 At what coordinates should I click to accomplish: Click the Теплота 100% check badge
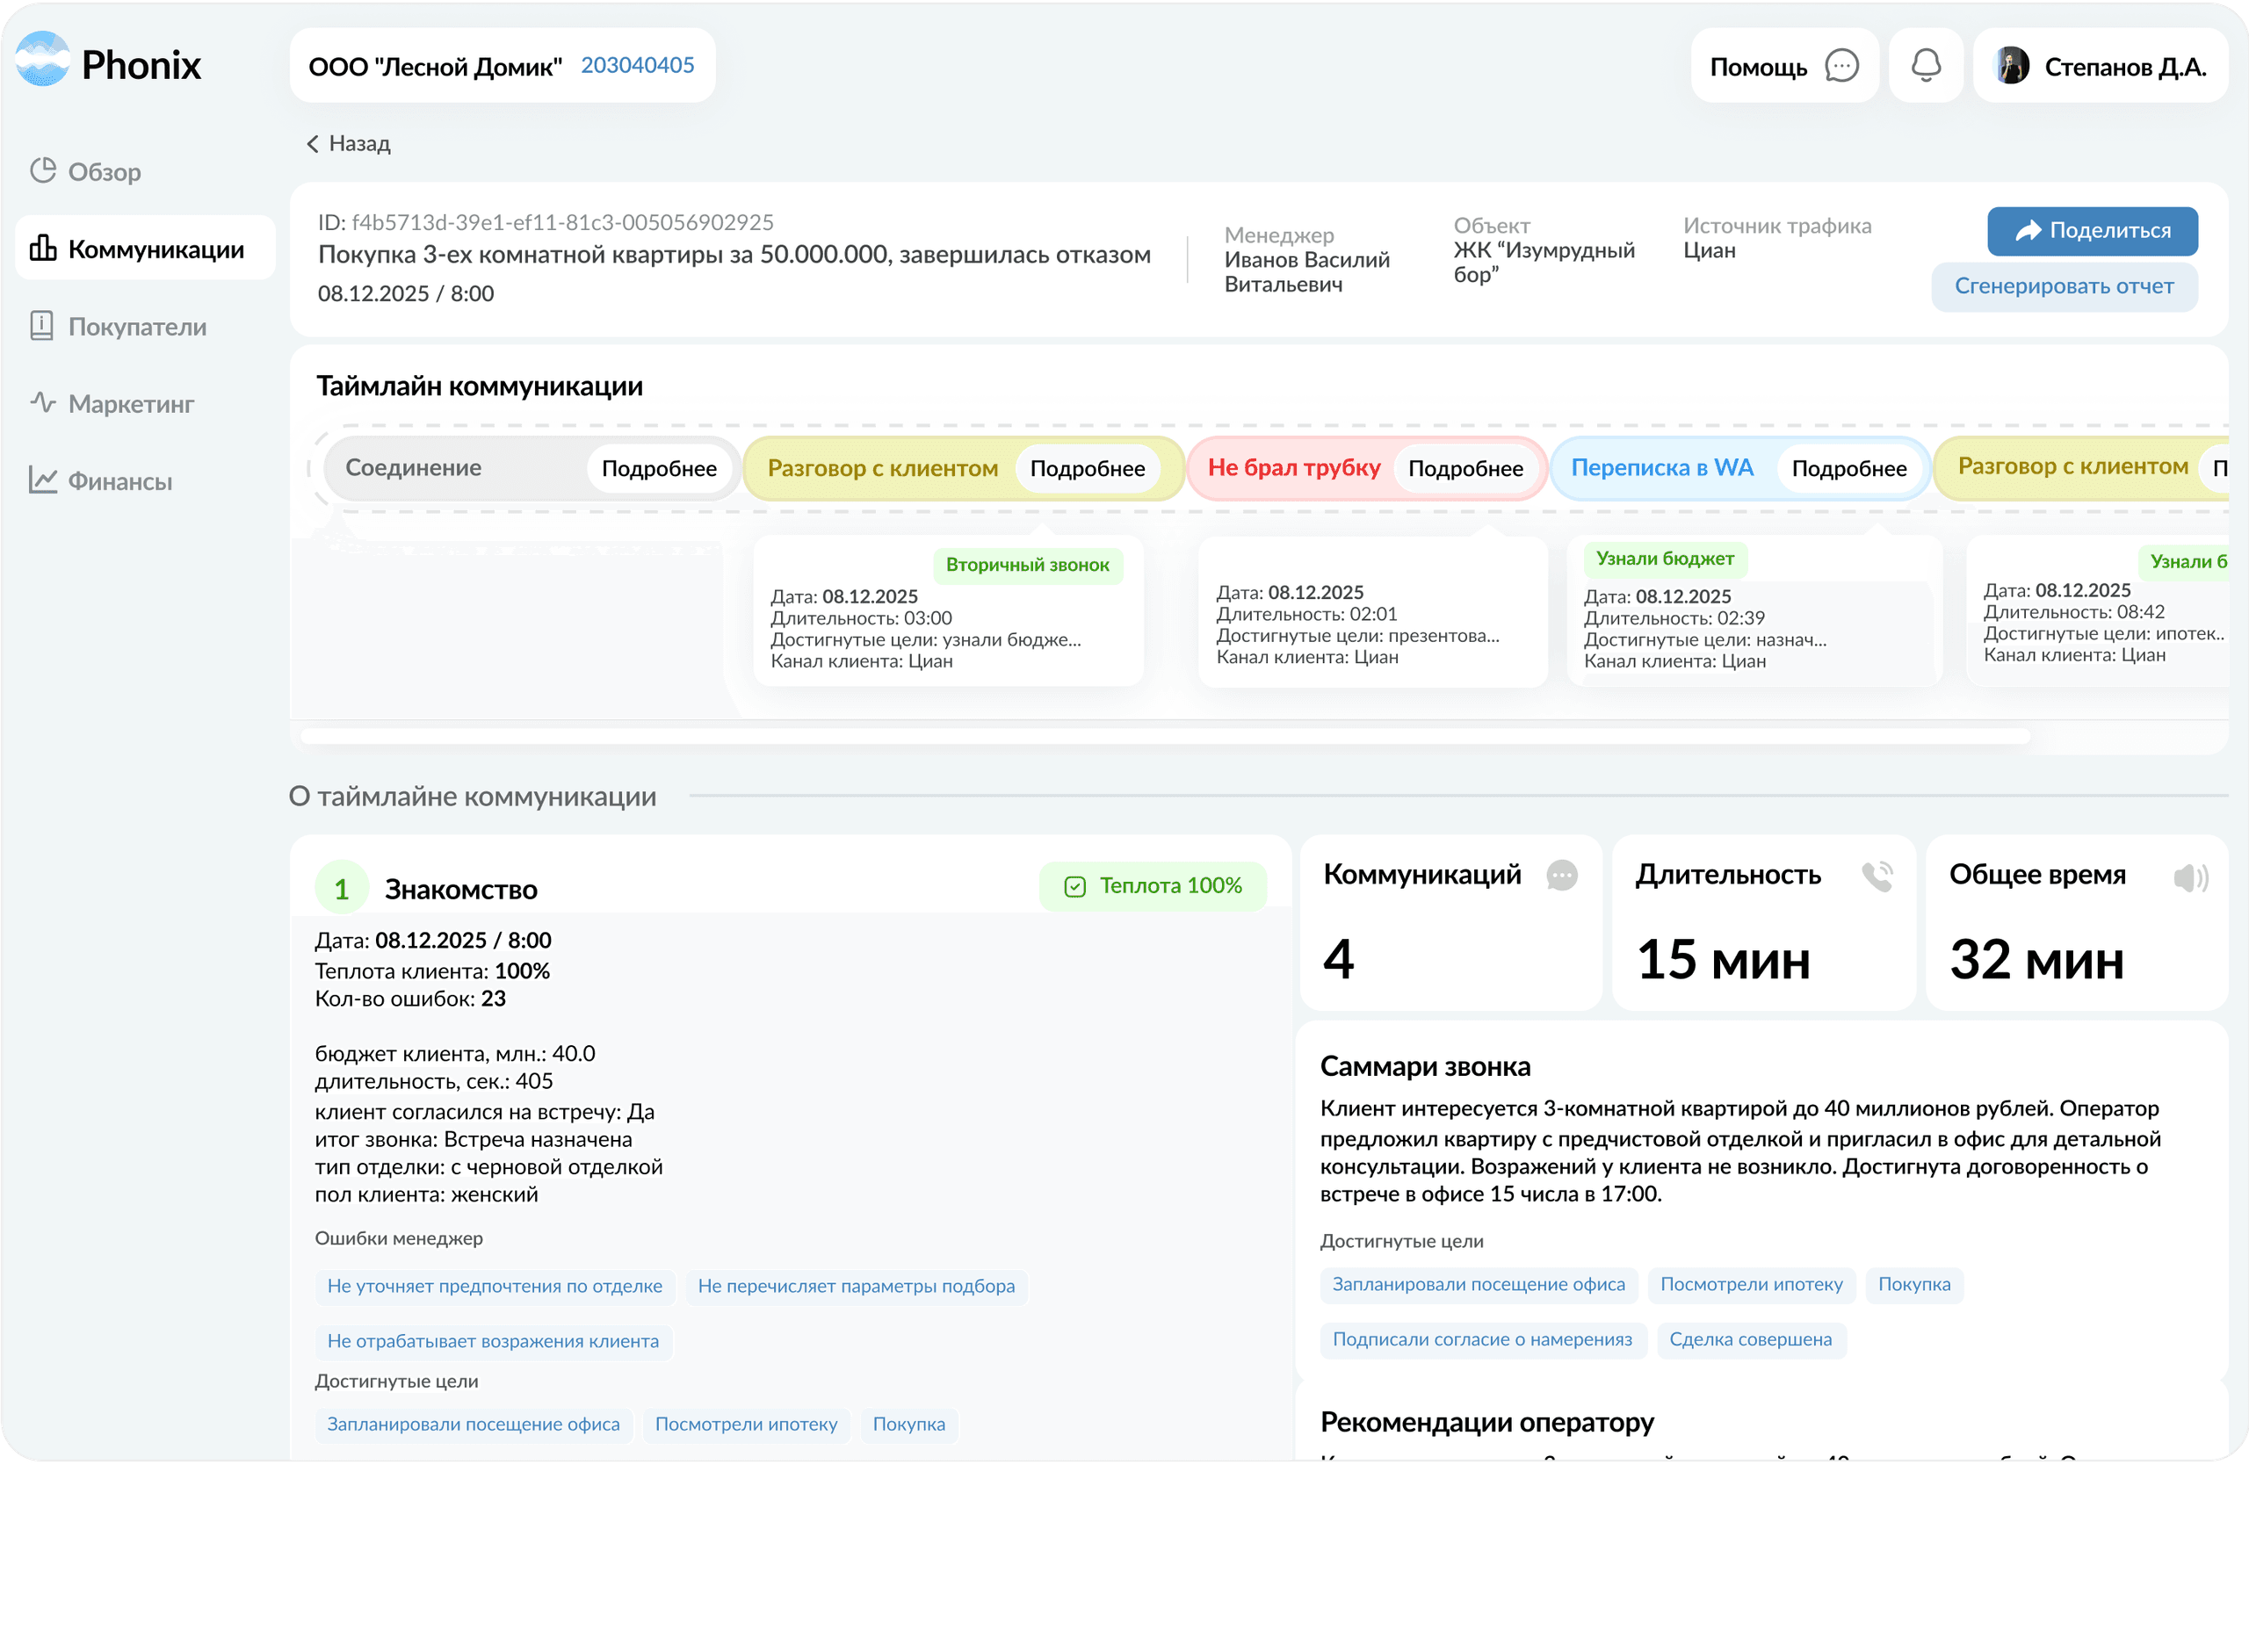(1153, 886)
